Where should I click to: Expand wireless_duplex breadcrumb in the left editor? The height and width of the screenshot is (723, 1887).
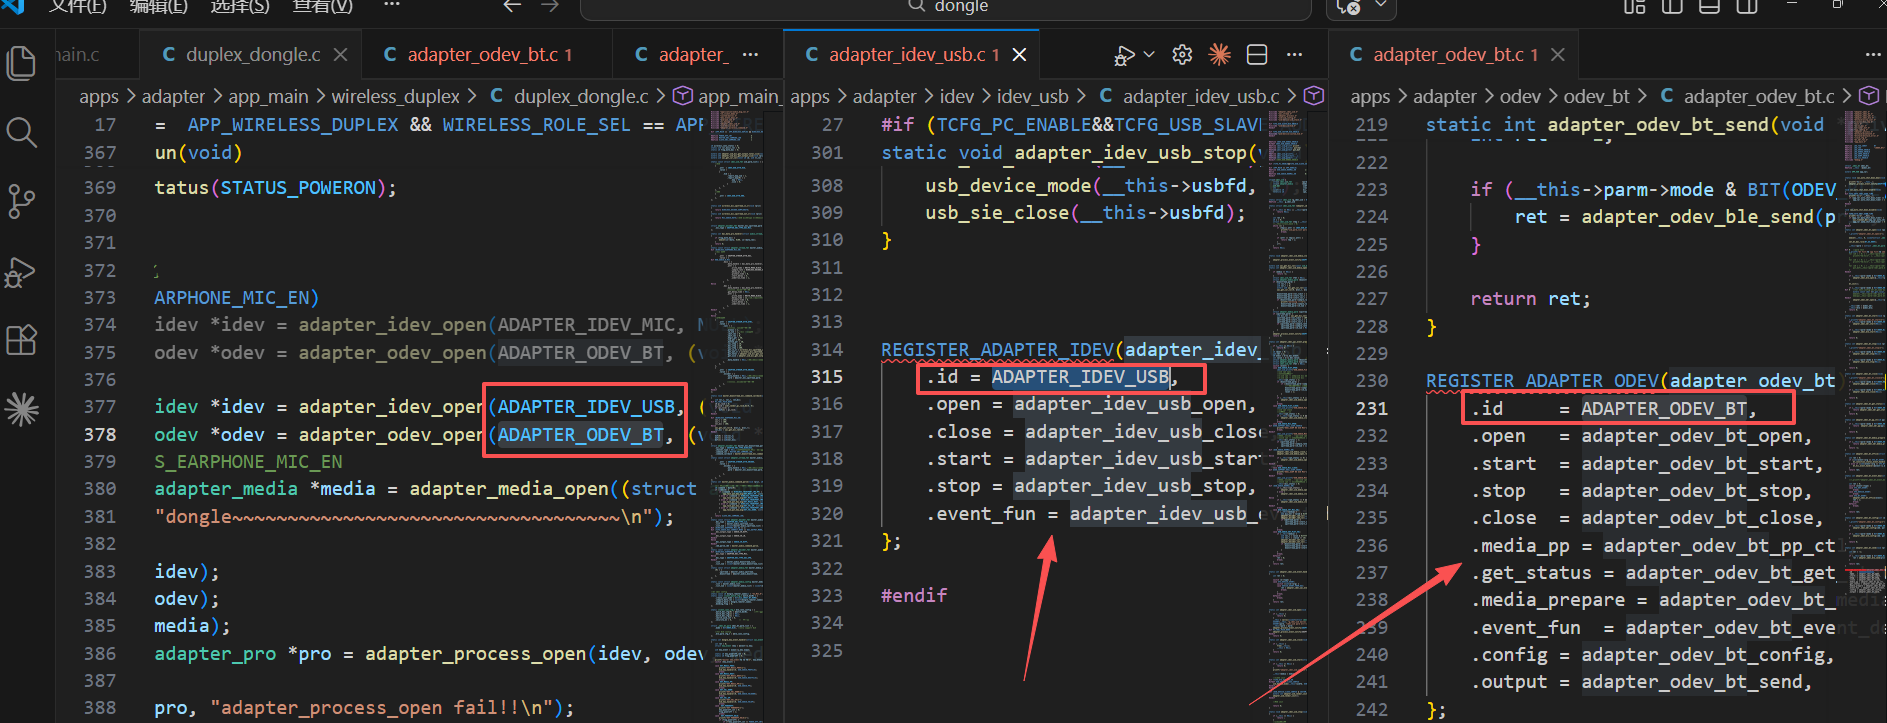click(x=396, y=97)
